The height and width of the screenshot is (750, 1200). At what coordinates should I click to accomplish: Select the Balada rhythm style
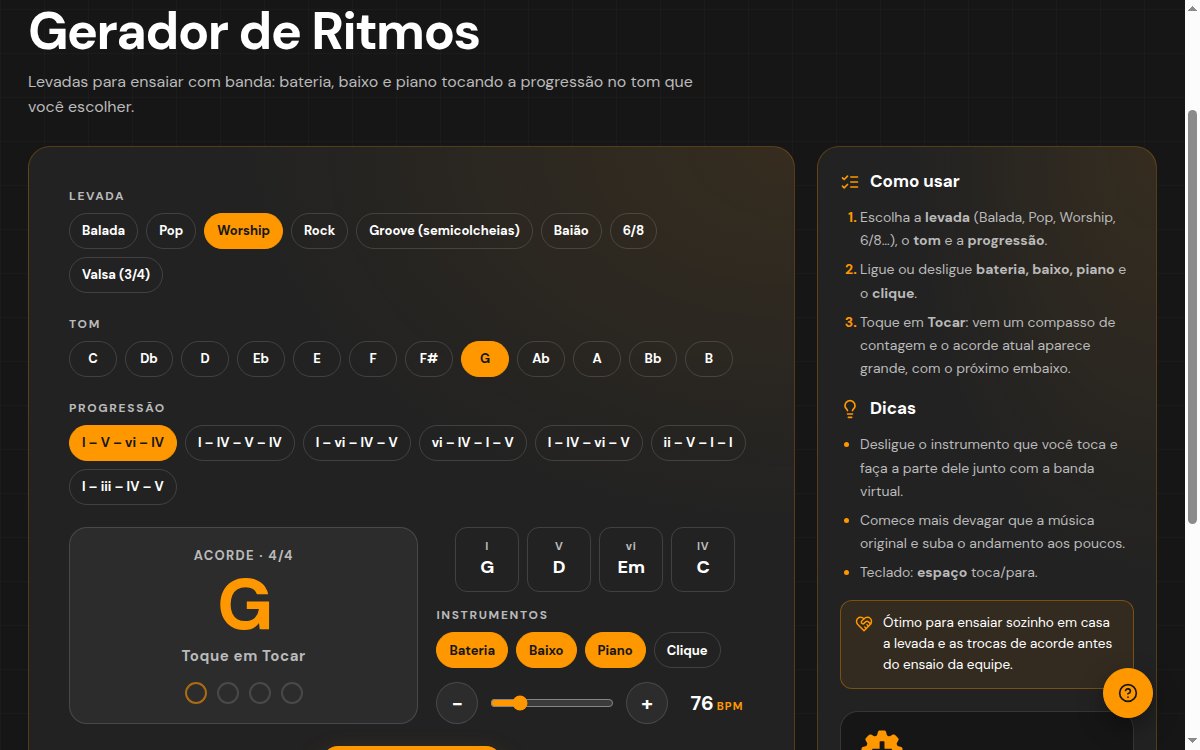tap(103, 230)
